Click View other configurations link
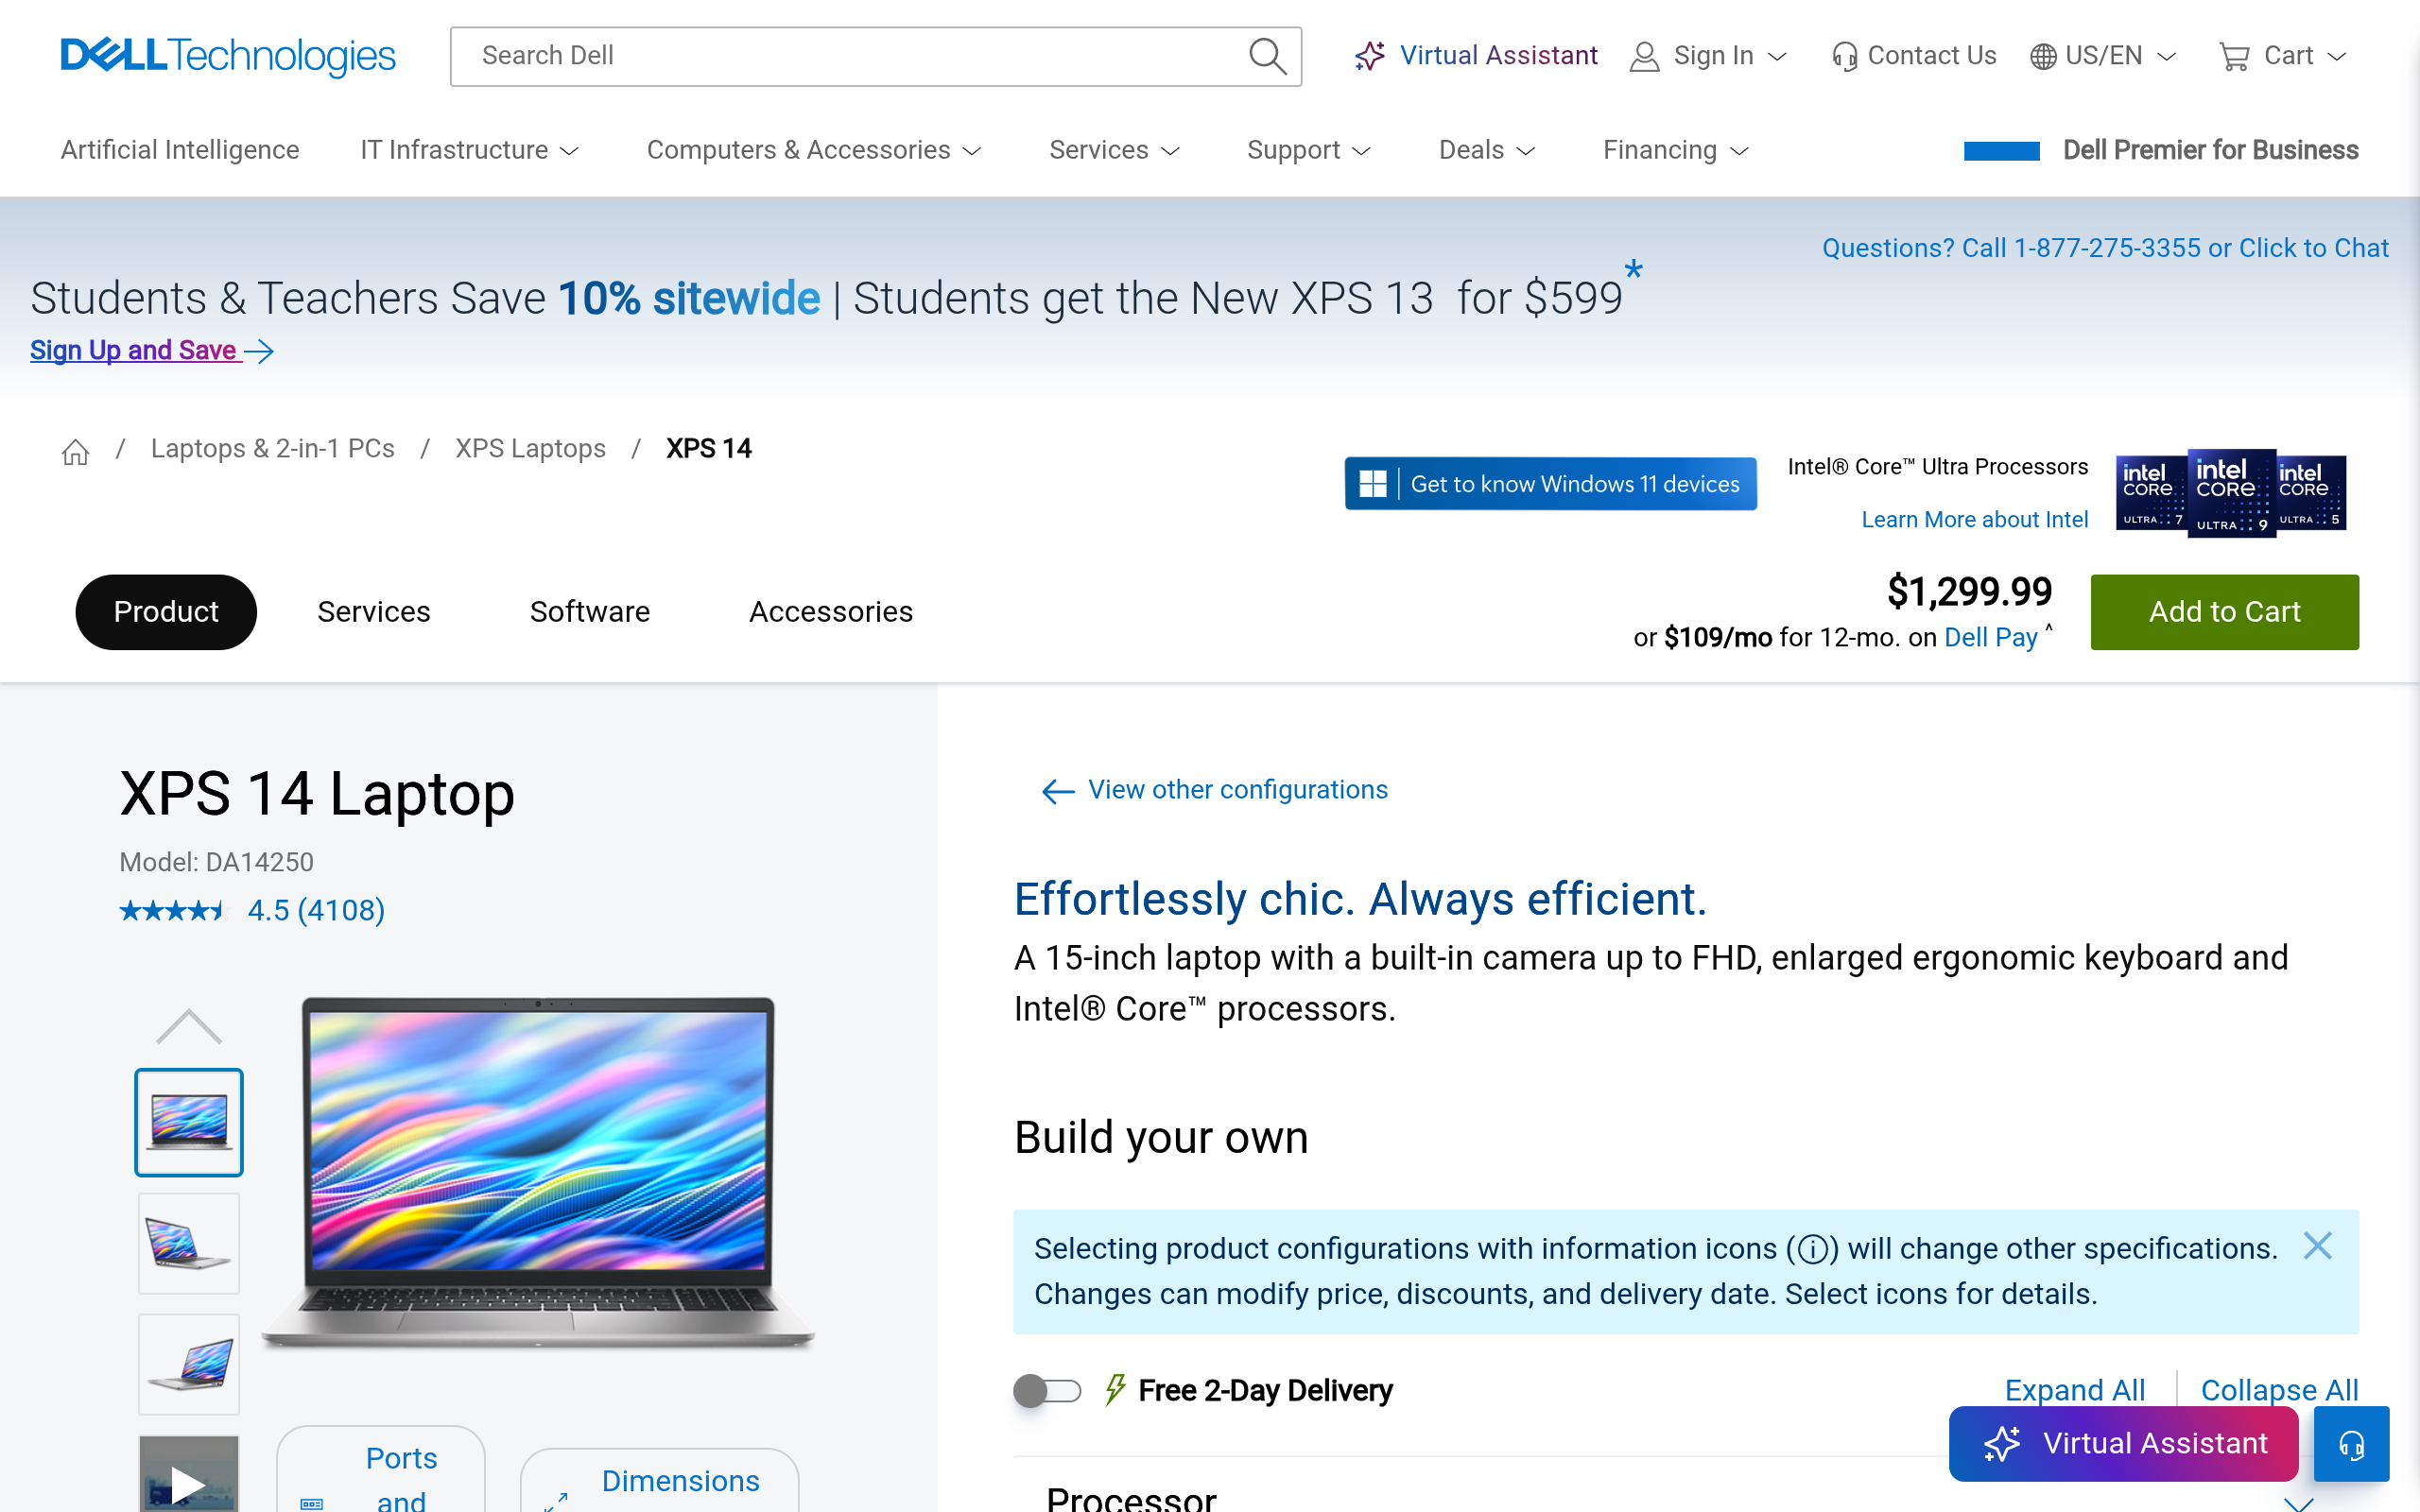Viewport: 2420px width, 1512px height. [x=1238, y=790]
